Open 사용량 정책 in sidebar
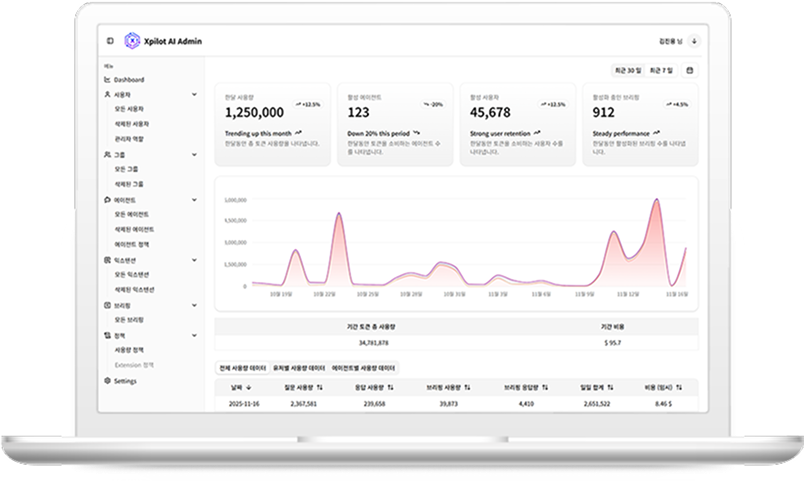Image resolution: width=804 pixels, height=486 pixels. pos(132,351)
